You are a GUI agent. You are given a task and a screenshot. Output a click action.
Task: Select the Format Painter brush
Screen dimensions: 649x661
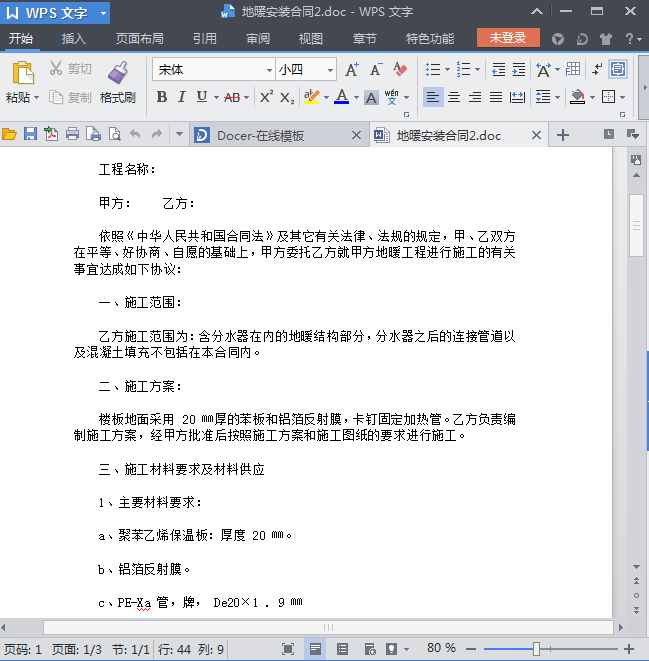click(118, 73)
